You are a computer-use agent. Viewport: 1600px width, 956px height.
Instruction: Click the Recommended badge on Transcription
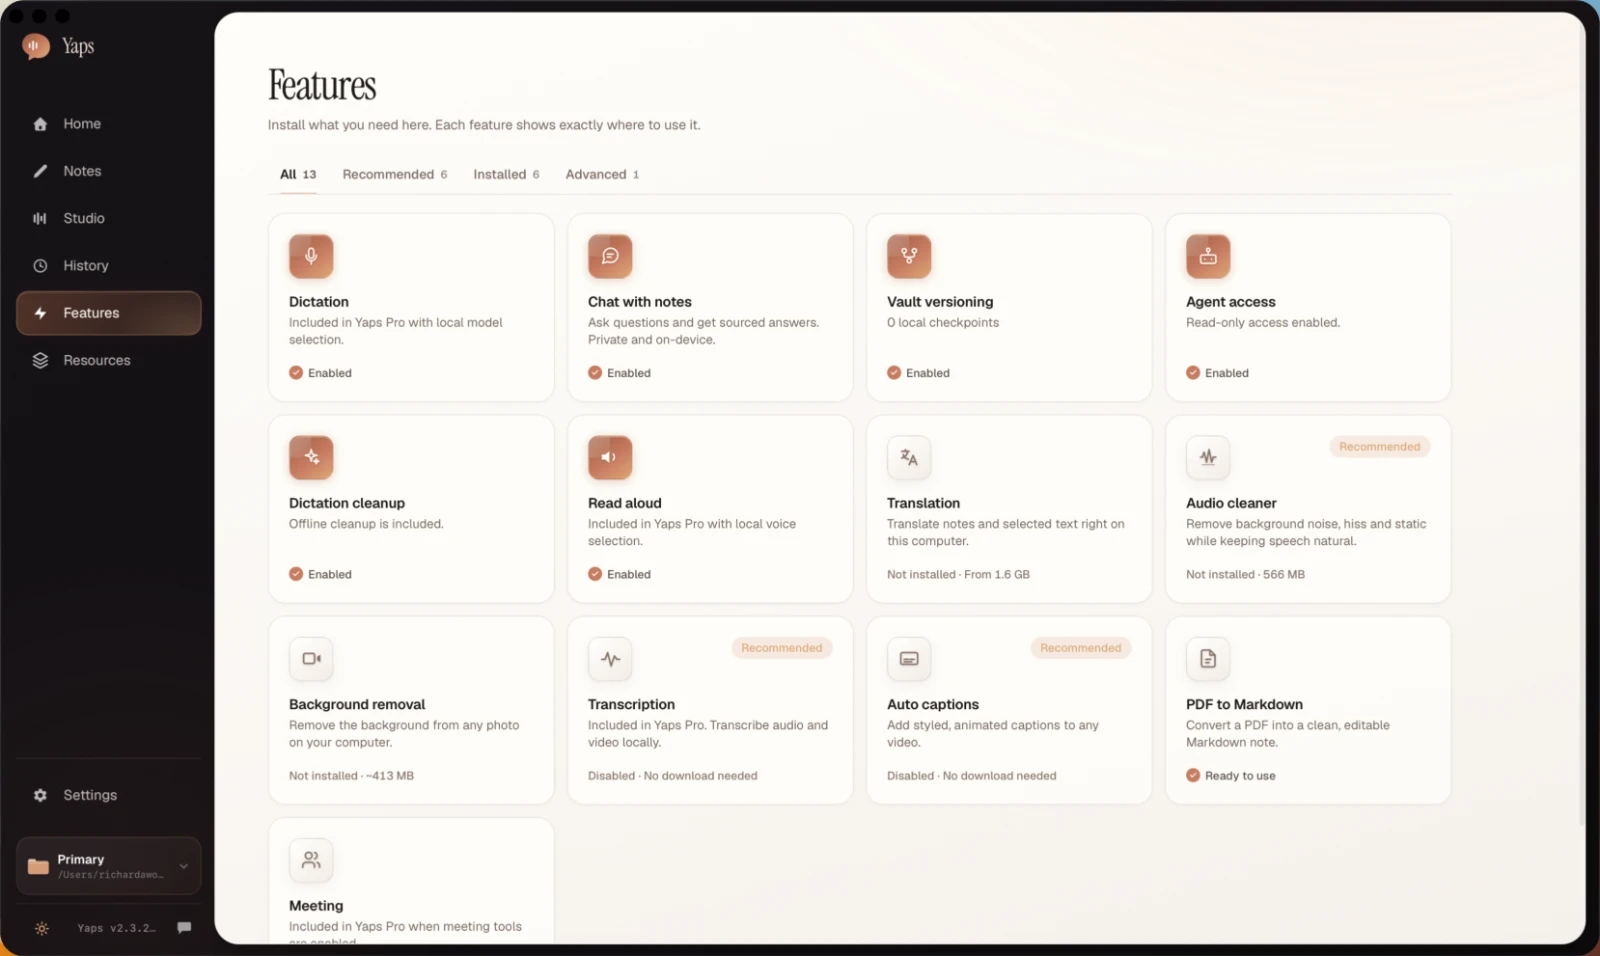click(x=781, y=648)
